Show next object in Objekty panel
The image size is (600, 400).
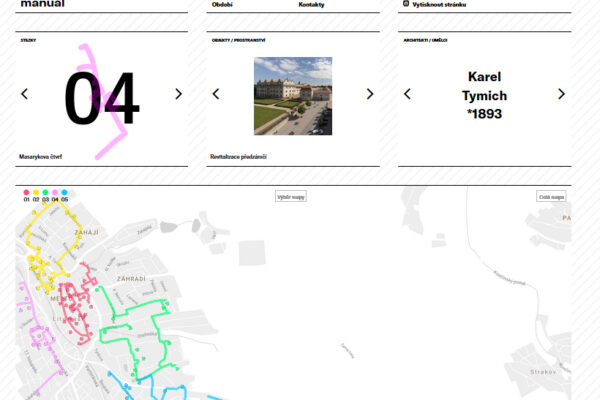pos(370,94)
